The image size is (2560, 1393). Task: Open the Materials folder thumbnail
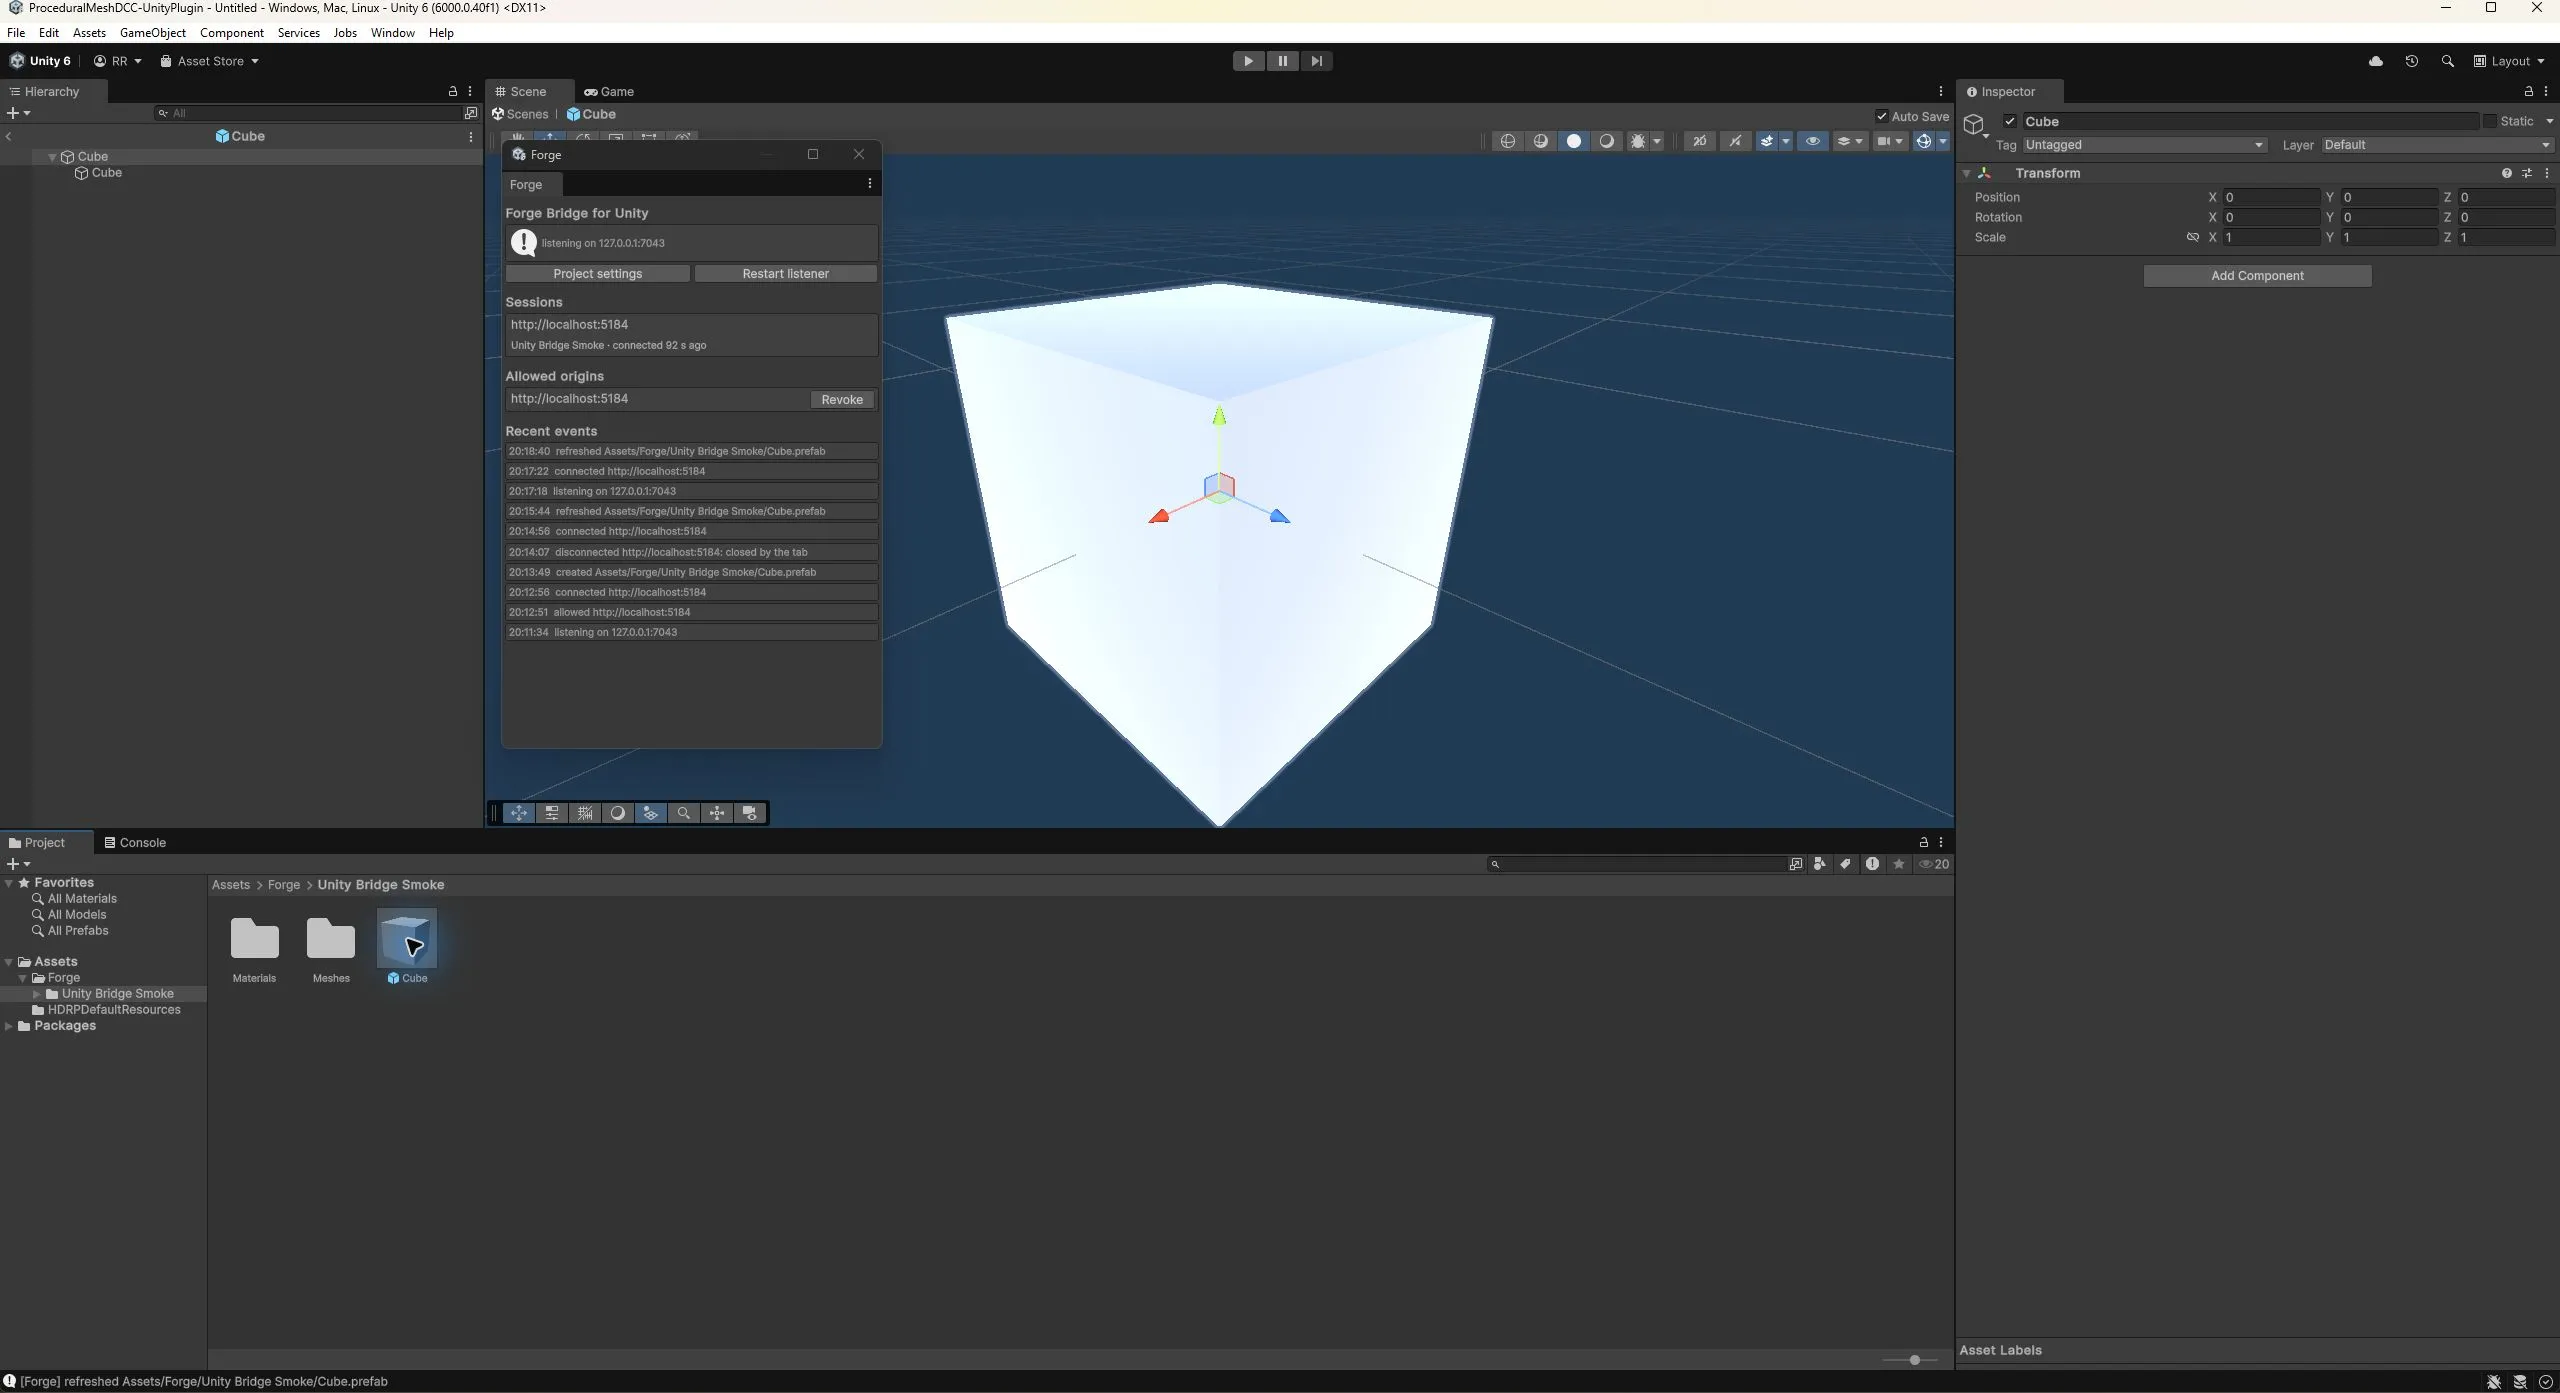pyautogui.click(x=254, y=940)
